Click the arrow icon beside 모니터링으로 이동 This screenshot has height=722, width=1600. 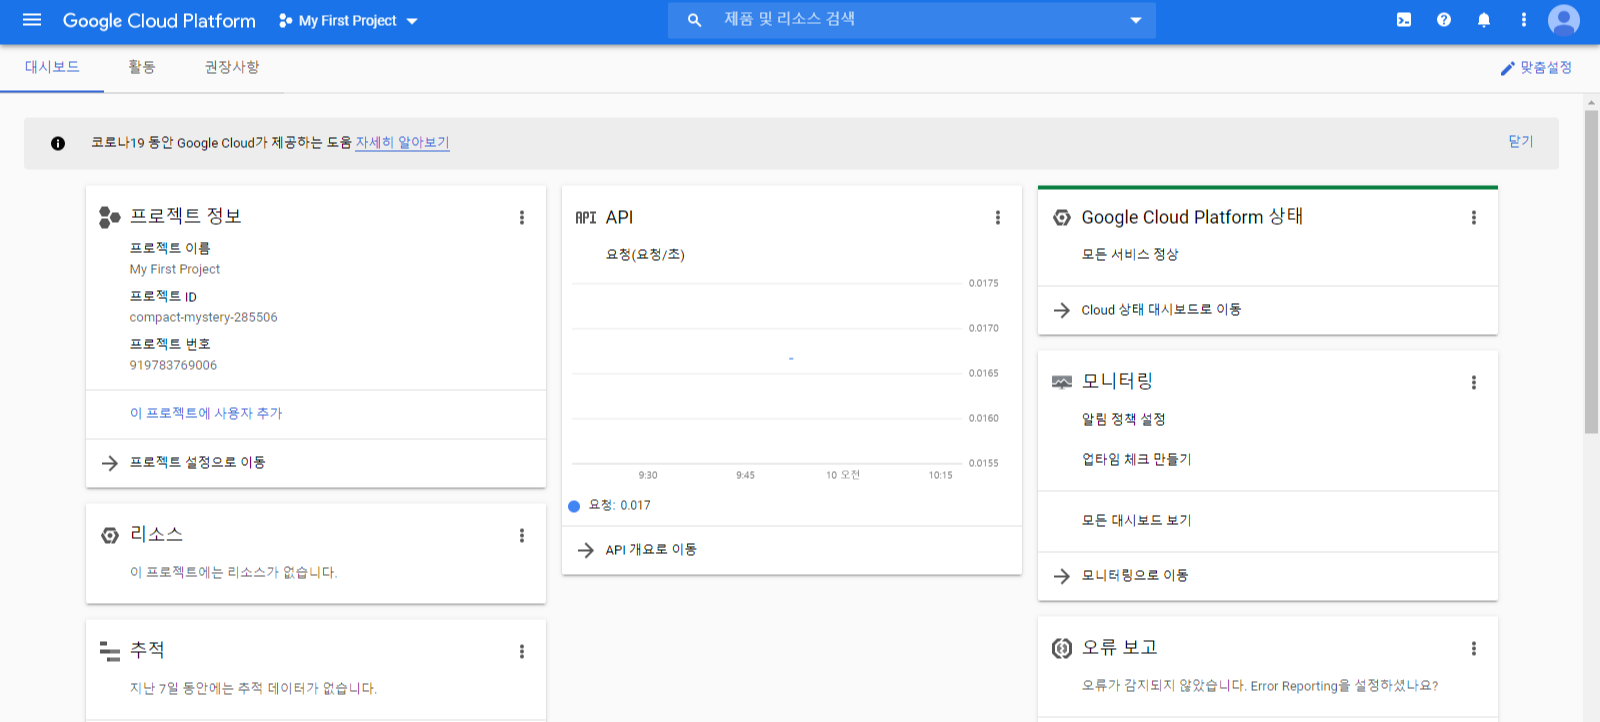[1062, 576]
